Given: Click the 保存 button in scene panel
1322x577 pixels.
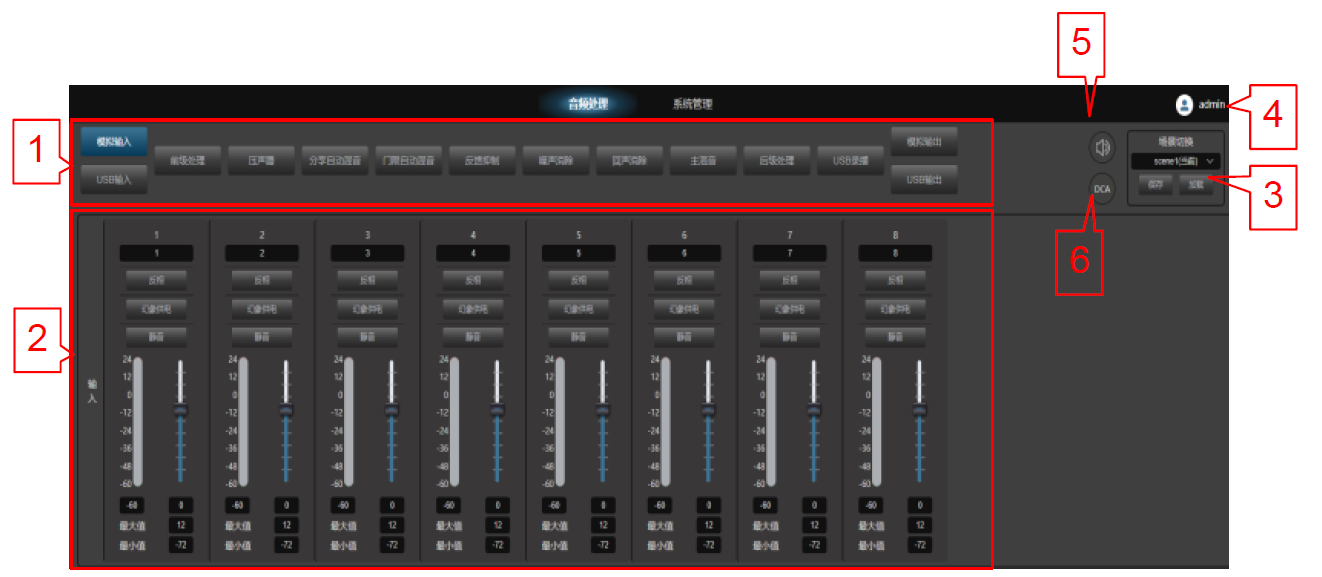Looking at the screenshot, I should pyautogui.click(x=1154, y=185).
